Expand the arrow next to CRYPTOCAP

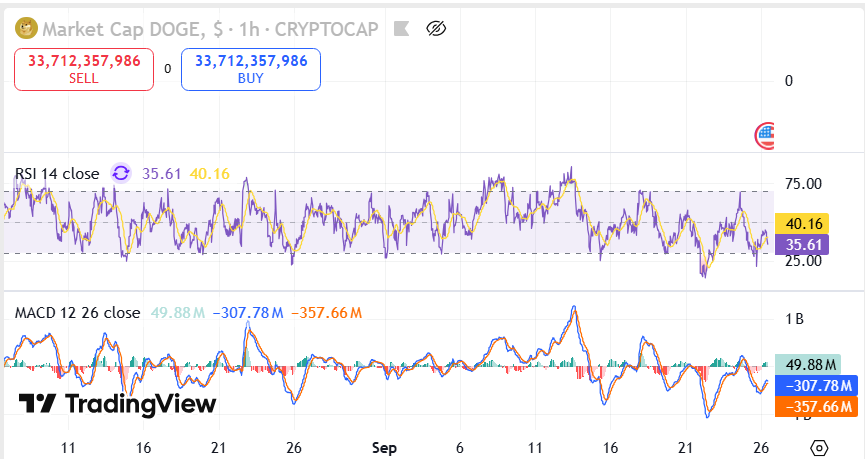tap(400, 29)
